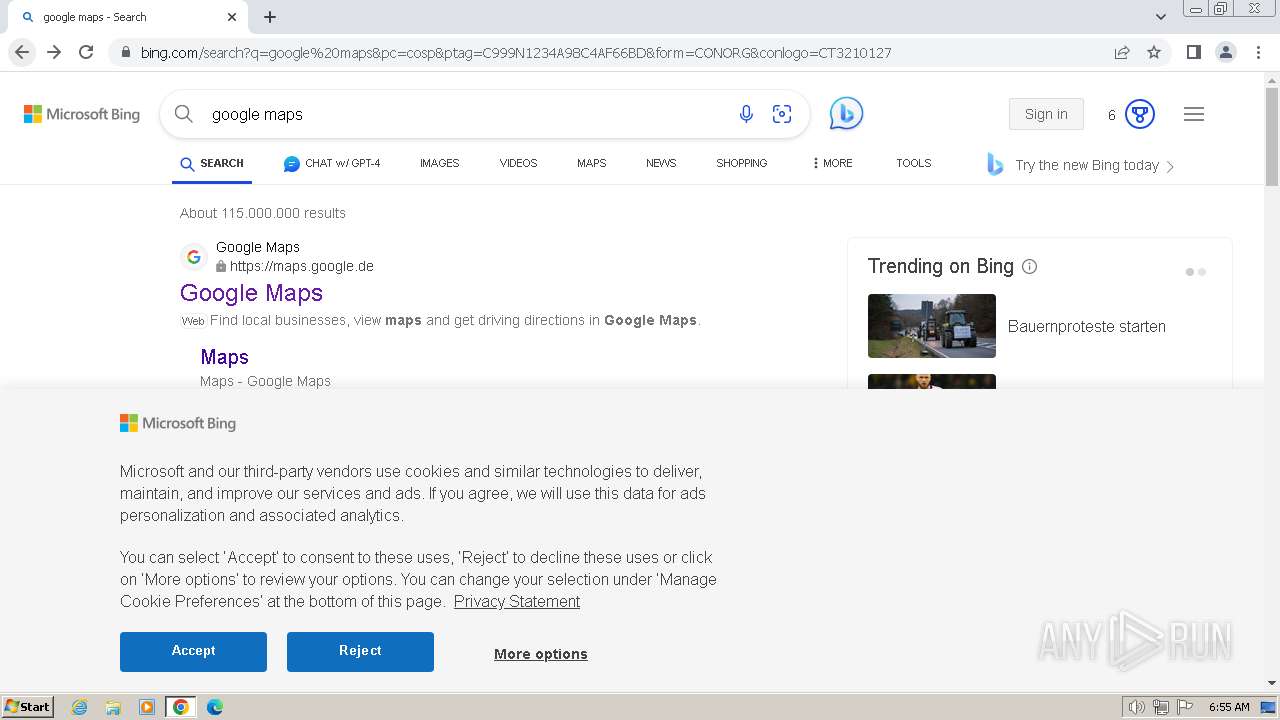This screenshot has height=720, width=1280.
Task: Open the Privacy Statement link
Action: pyautogui.click(x=517, y=601)
